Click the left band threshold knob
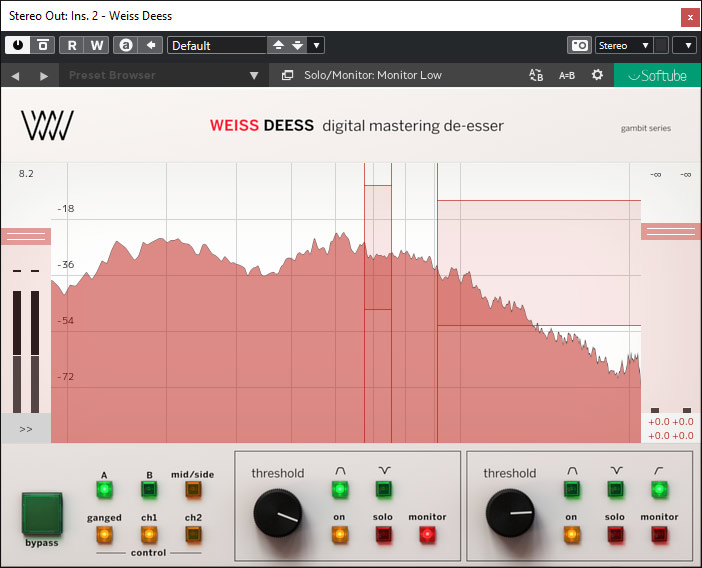702x568 pixels. pos(278,515)
